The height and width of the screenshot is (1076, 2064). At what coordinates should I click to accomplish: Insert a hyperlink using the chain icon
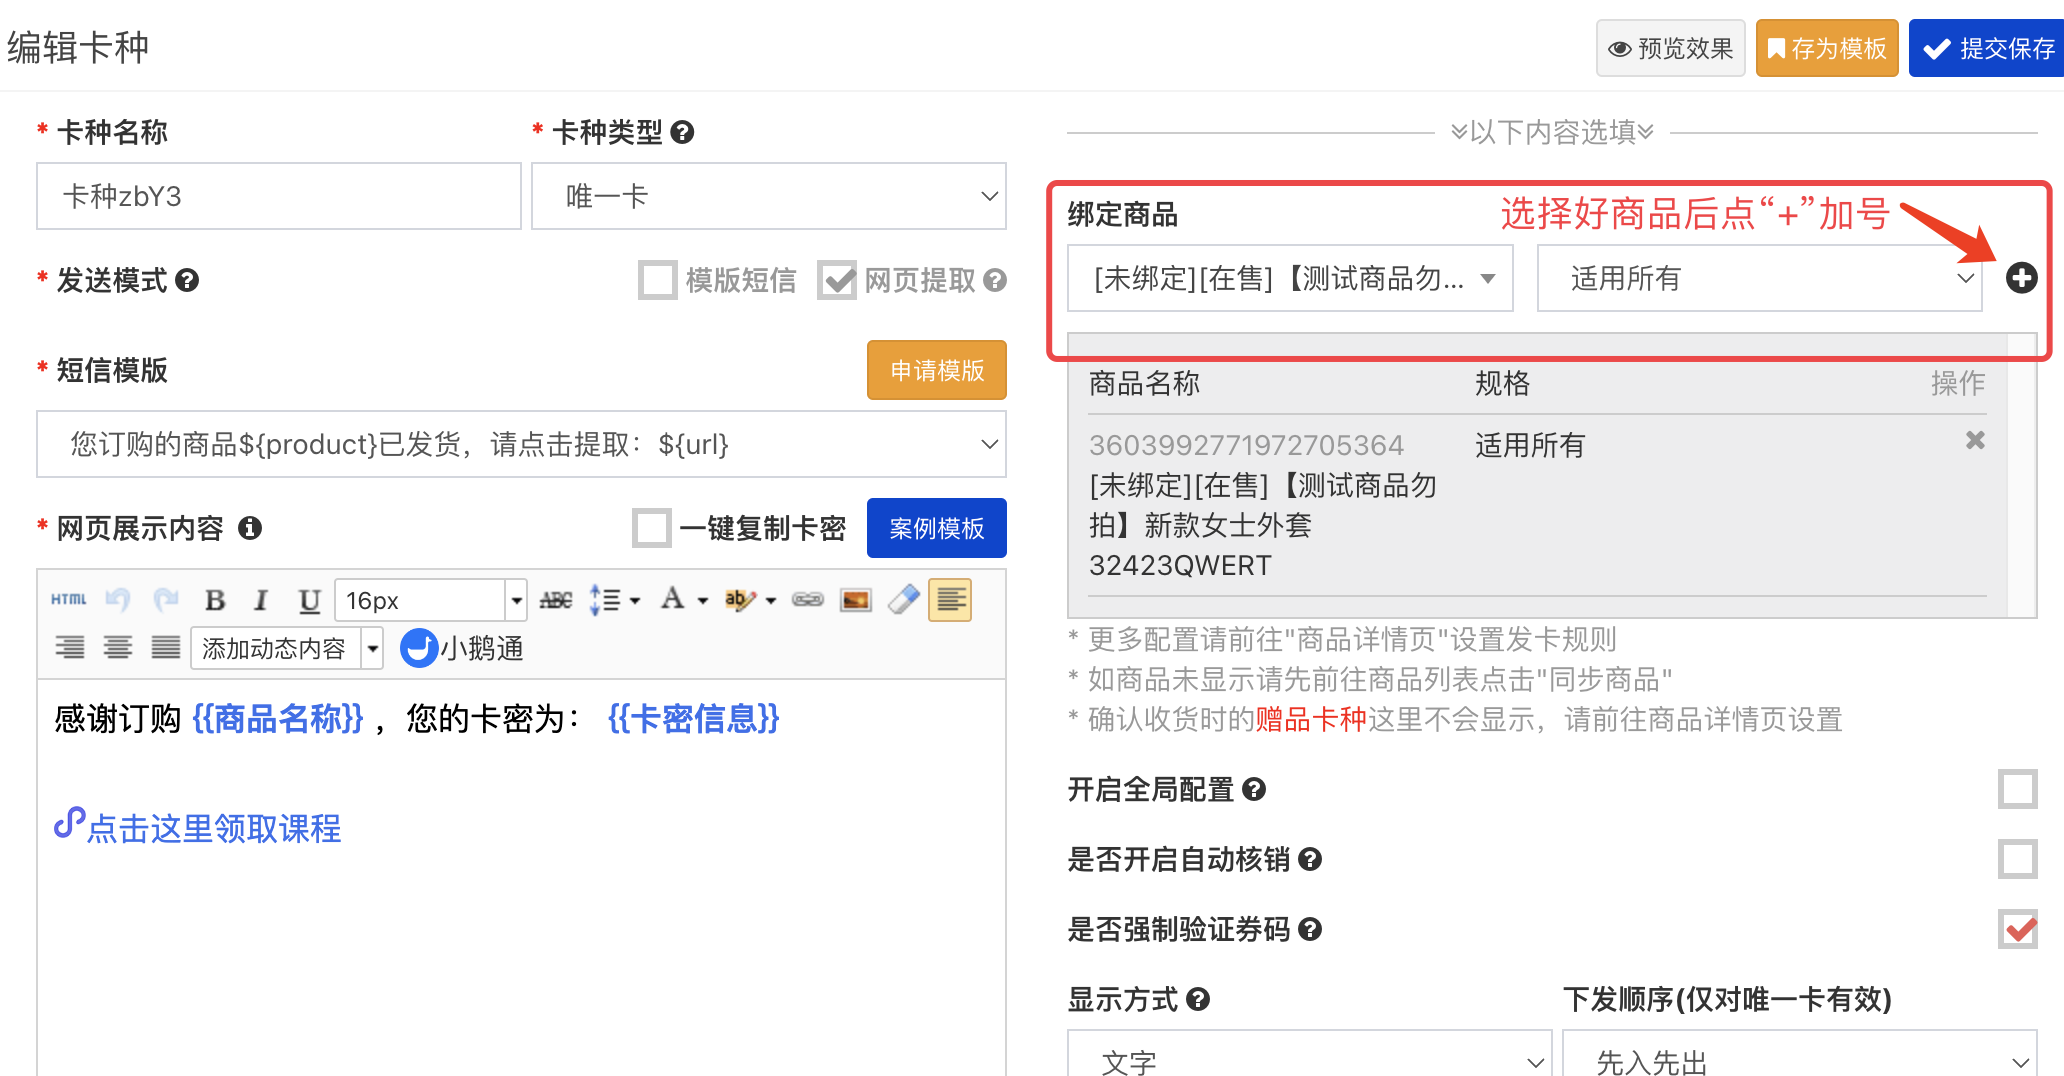(x=807, y=600)
